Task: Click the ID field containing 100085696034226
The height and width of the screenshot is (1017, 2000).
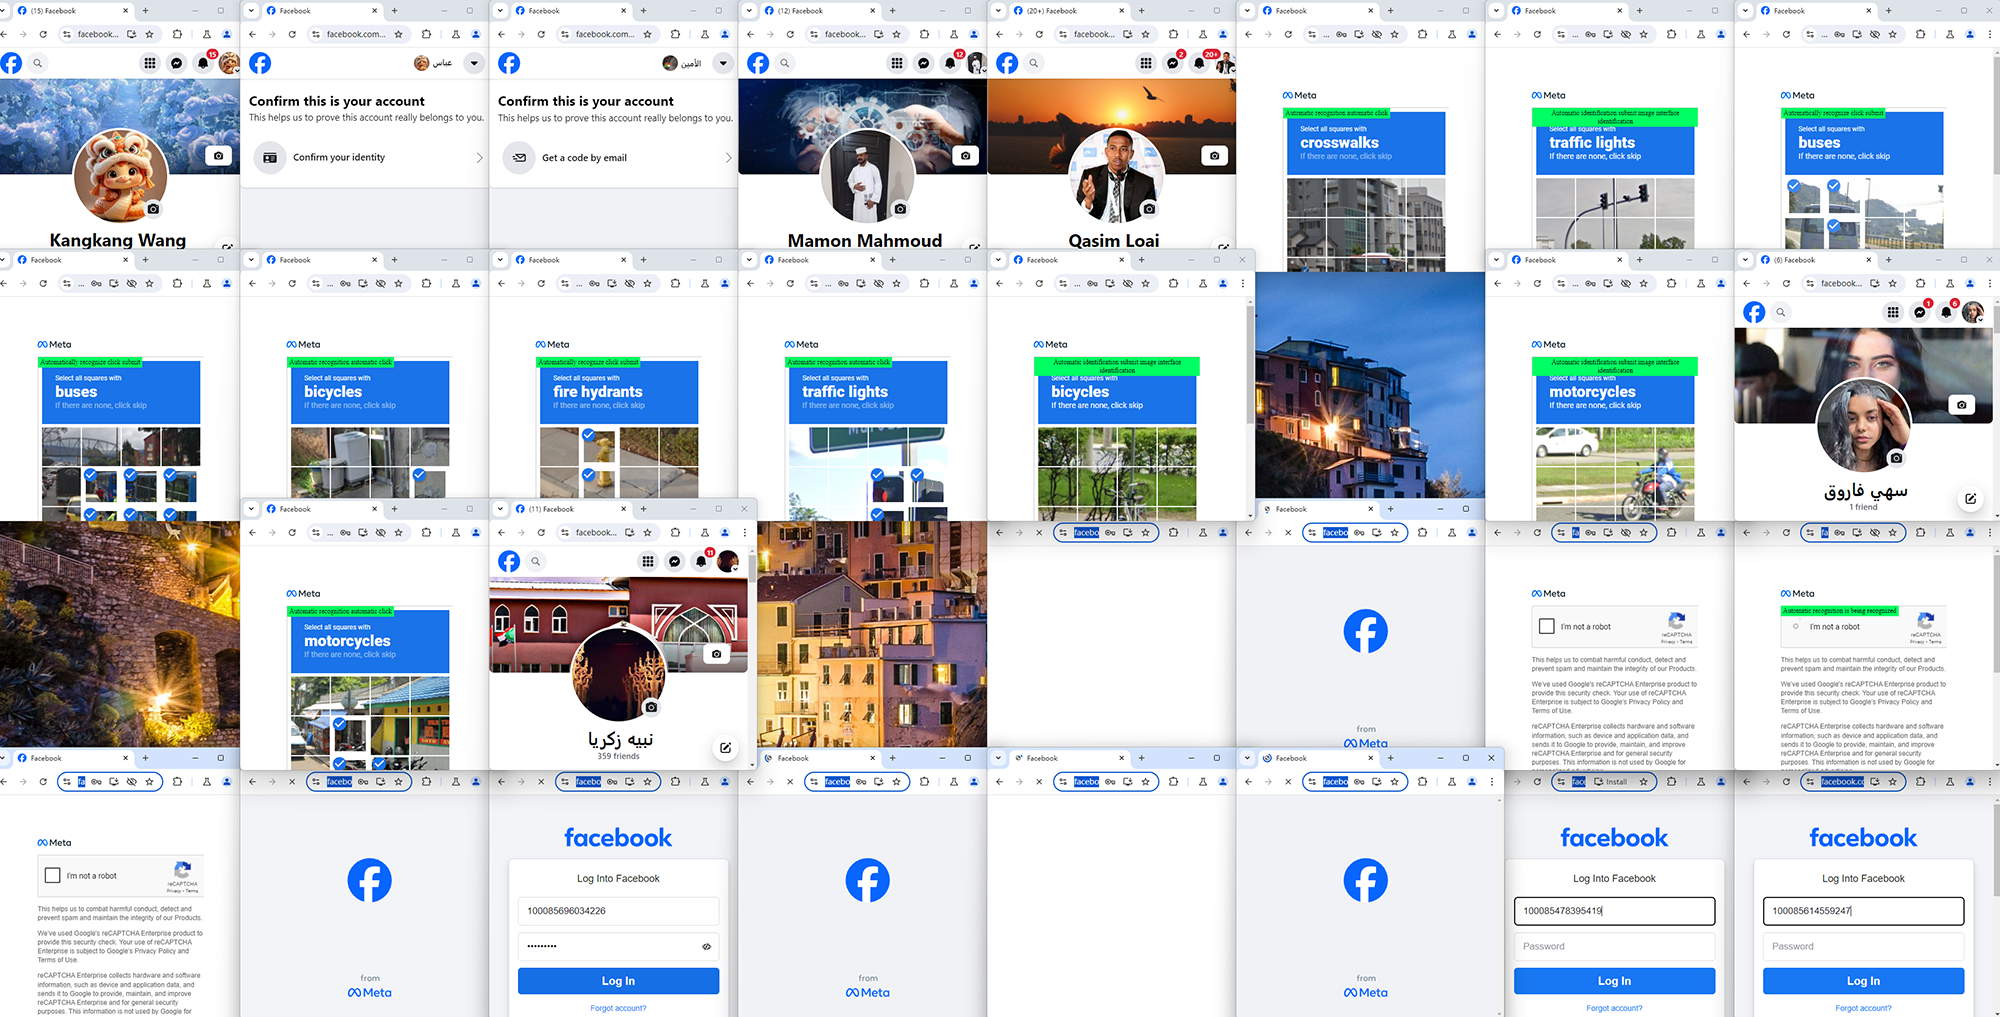Action: [x=618, y=911]
